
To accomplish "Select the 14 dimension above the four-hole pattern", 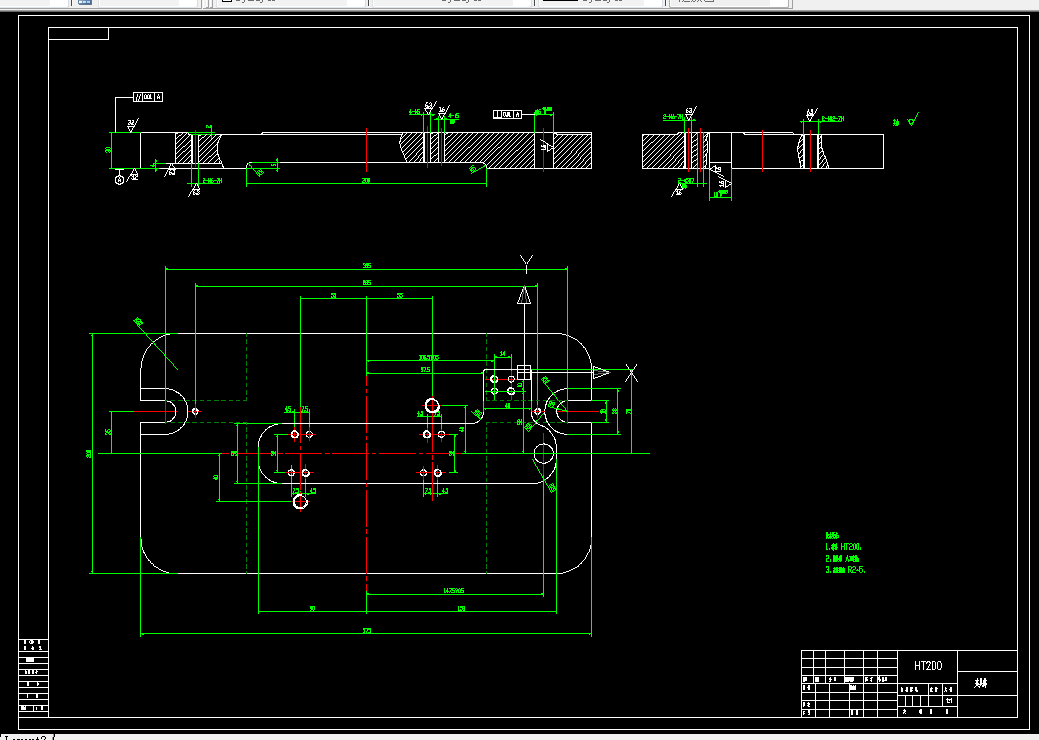I will pos(502,354).
